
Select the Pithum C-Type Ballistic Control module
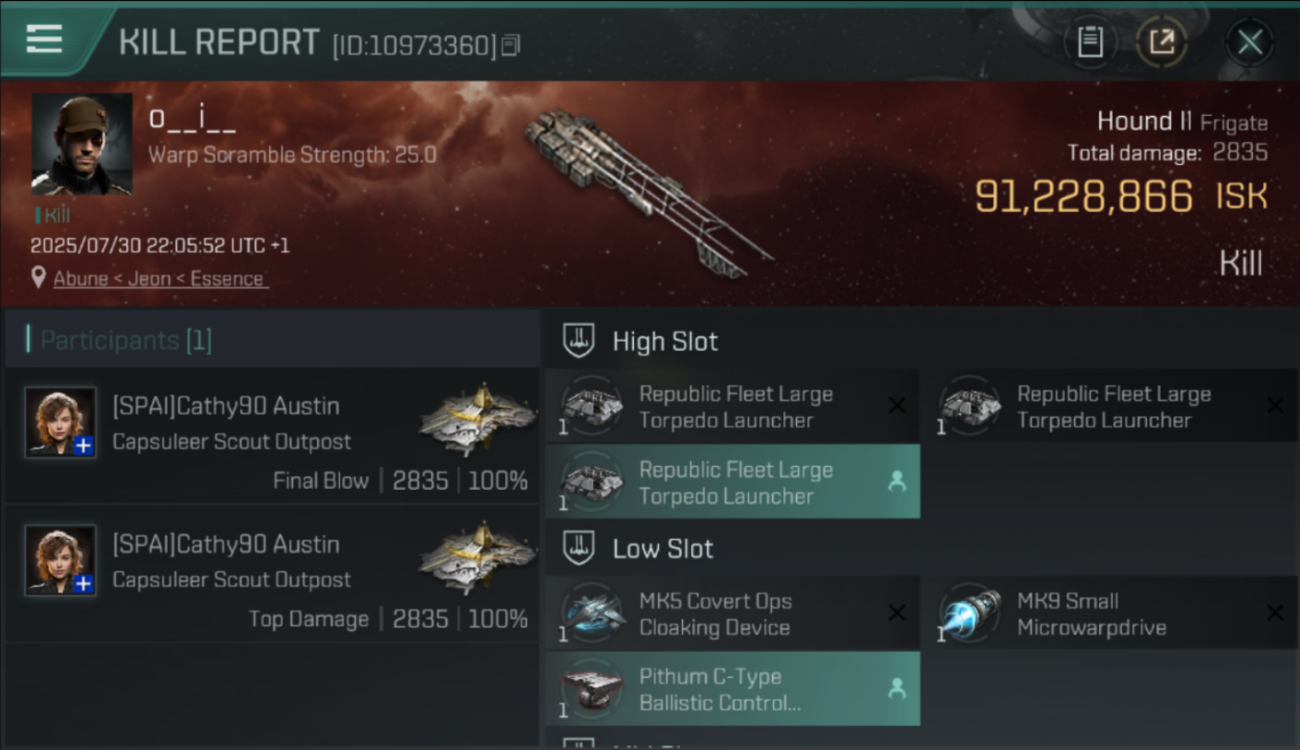tap(732, 689)
